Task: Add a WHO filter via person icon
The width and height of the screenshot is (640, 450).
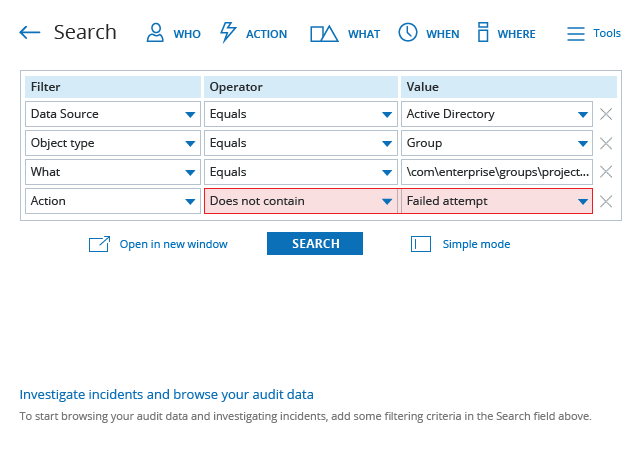Action: coord(155,33)
